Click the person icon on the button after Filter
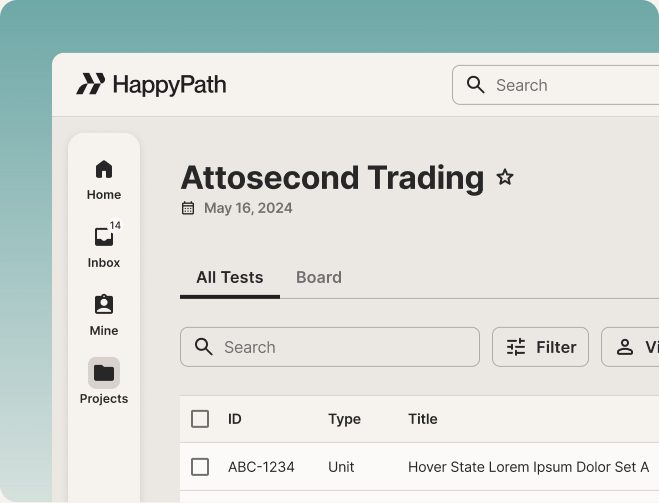This screenshot has width=659, height=503. click(x=625, y=347)
